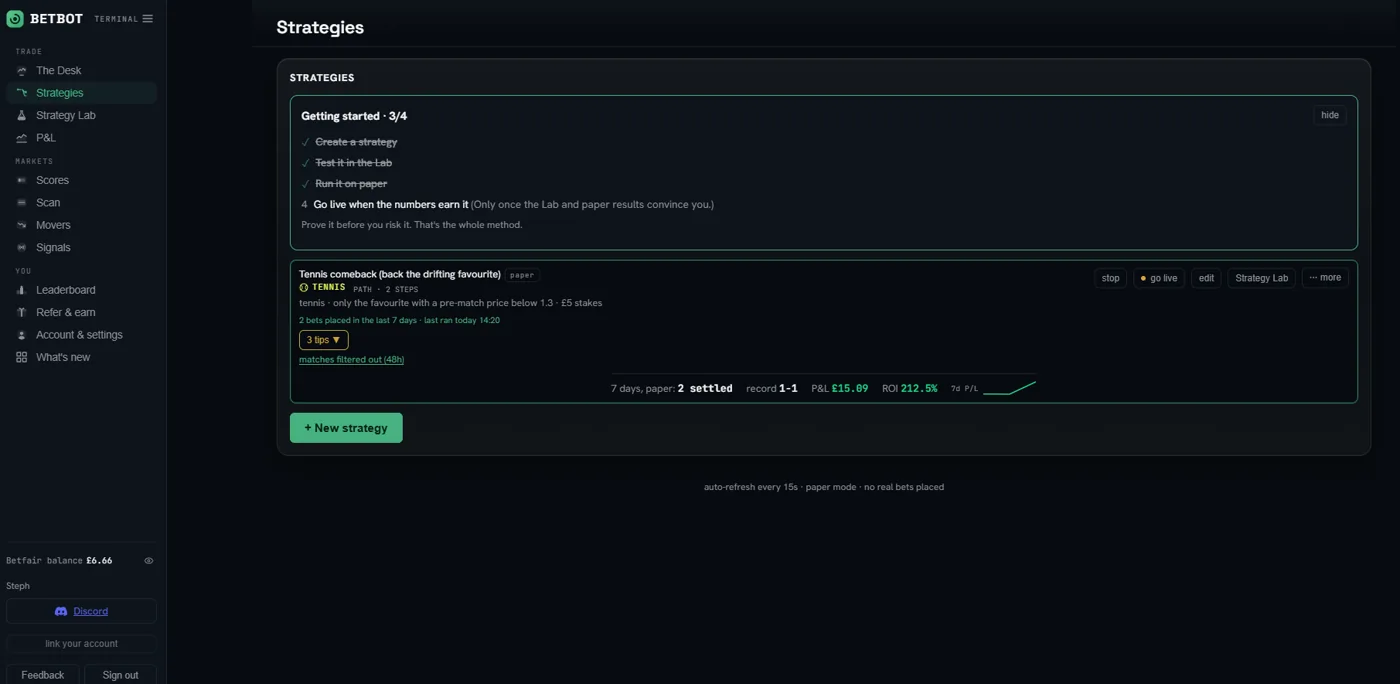
Task: Click the Account & settings person icon
Action: [x=21, y=335]
